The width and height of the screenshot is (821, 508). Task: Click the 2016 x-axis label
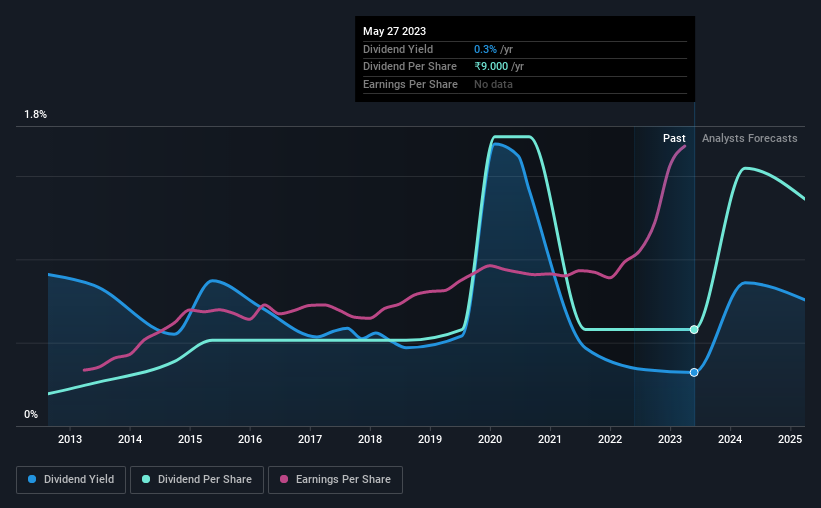click(x=250, y=439)
